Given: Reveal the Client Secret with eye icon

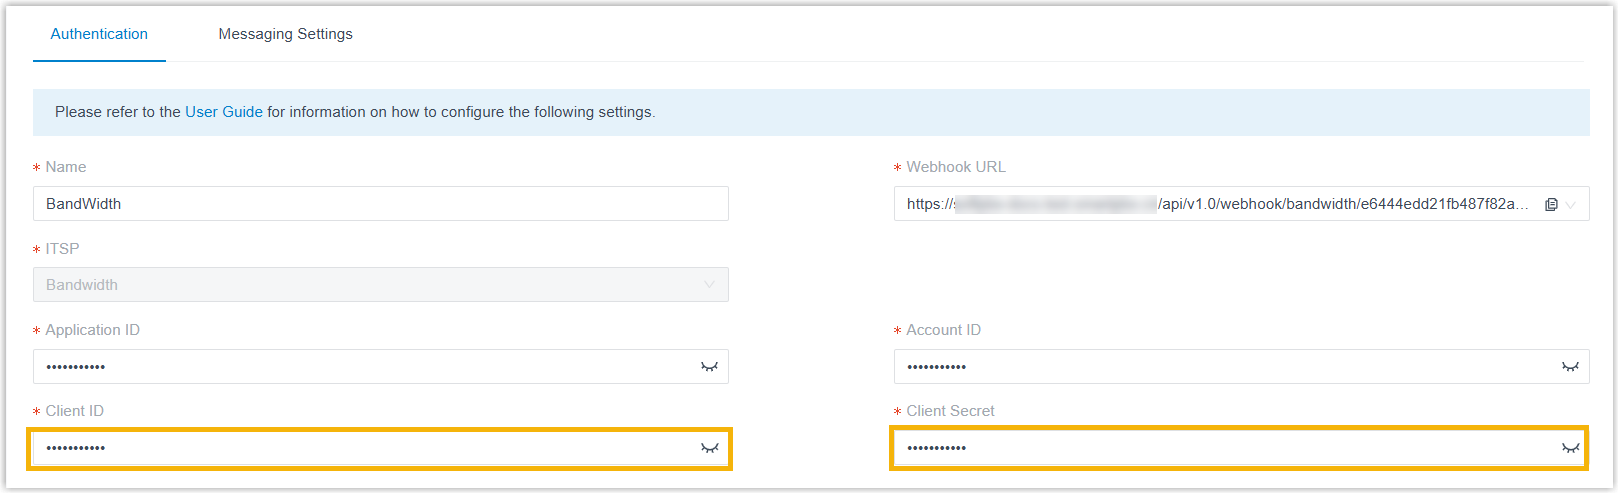Looking at the screenshot, I should [1571, 448].
